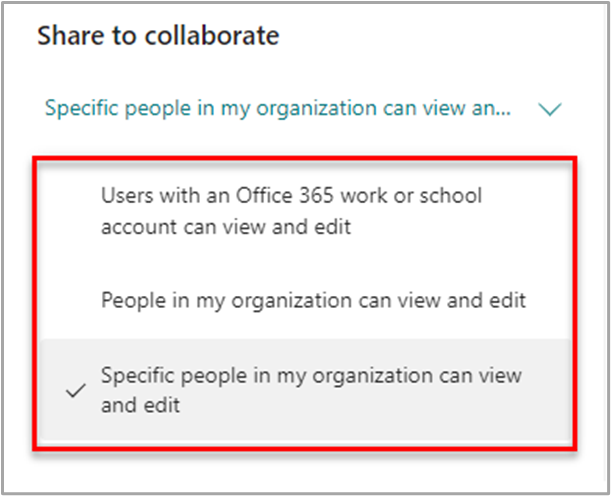Select Users with an Office 365 account option

tap(290, 210)
